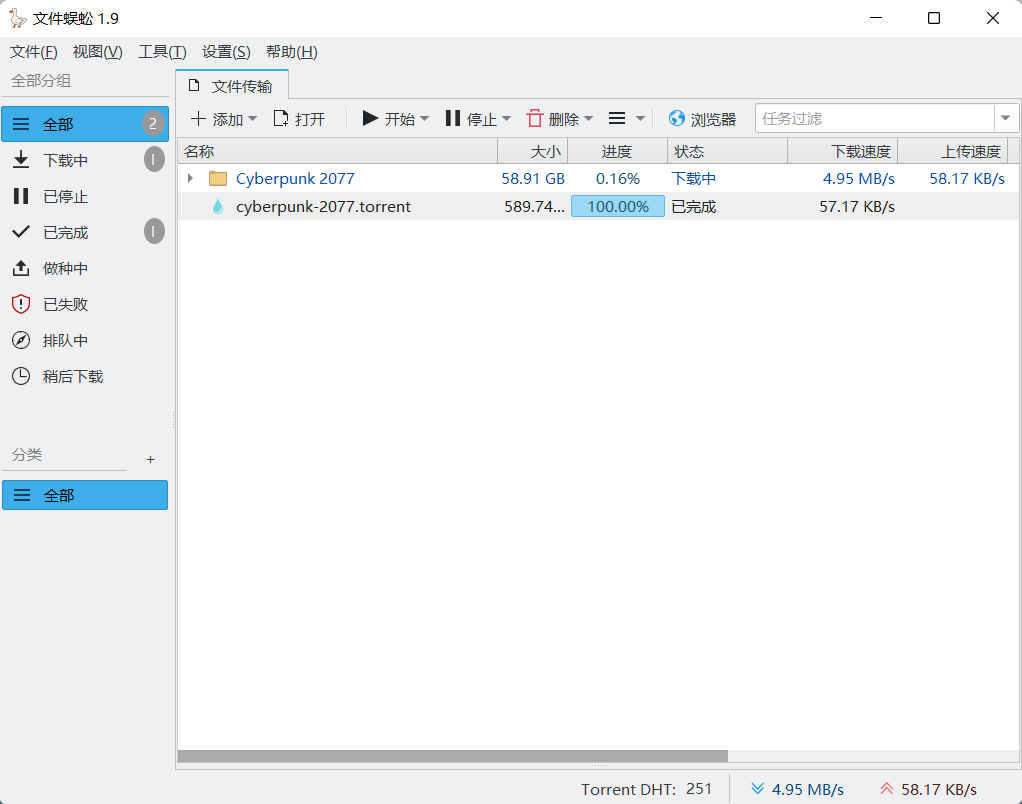Add a new category with plus button
Viewport: 1022px width, 804px height.
[x=151, y=459]
